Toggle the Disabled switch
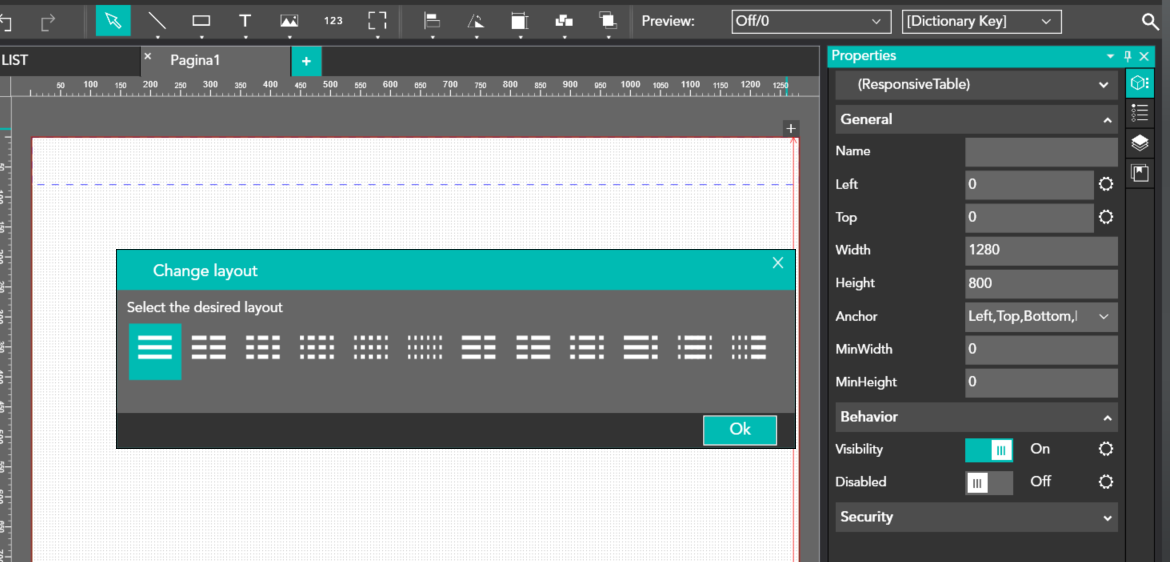Viewport: 1170px width, 562px height. [x=989, y=482]
